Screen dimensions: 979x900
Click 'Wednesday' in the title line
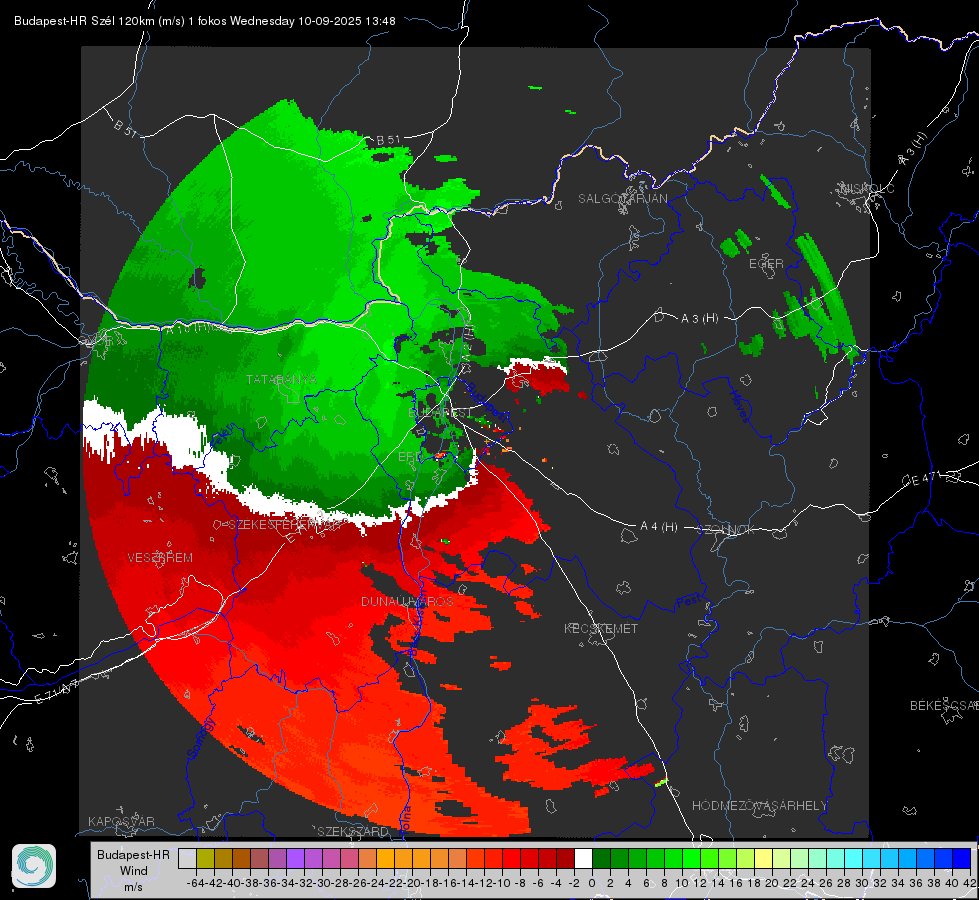point(262,21)
